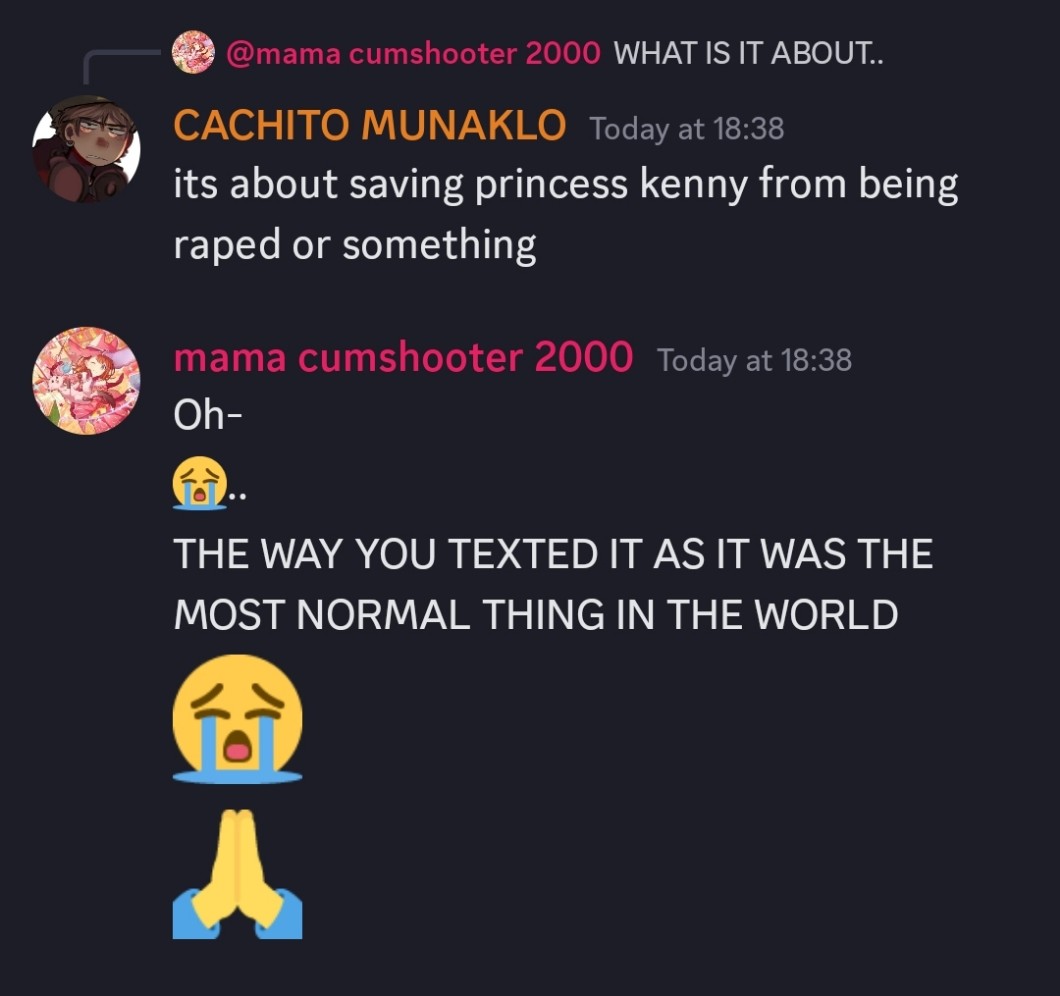The image size is (1060, 996).
Task: Click the large folded hands emoji
Action: tap(237, 873)
